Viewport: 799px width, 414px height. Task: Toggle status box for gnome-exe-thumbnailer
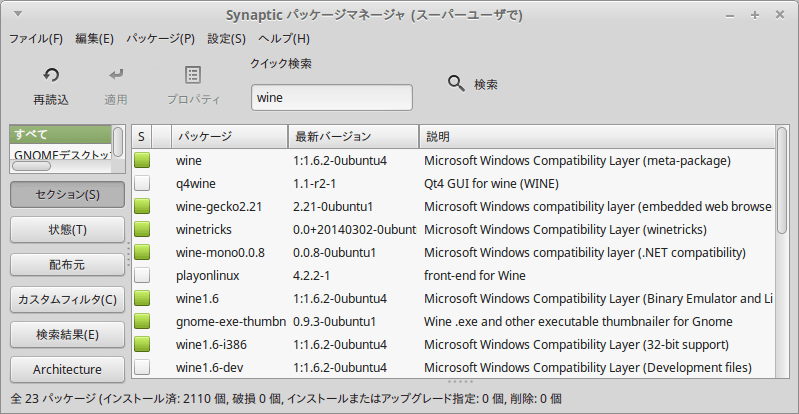142,321
